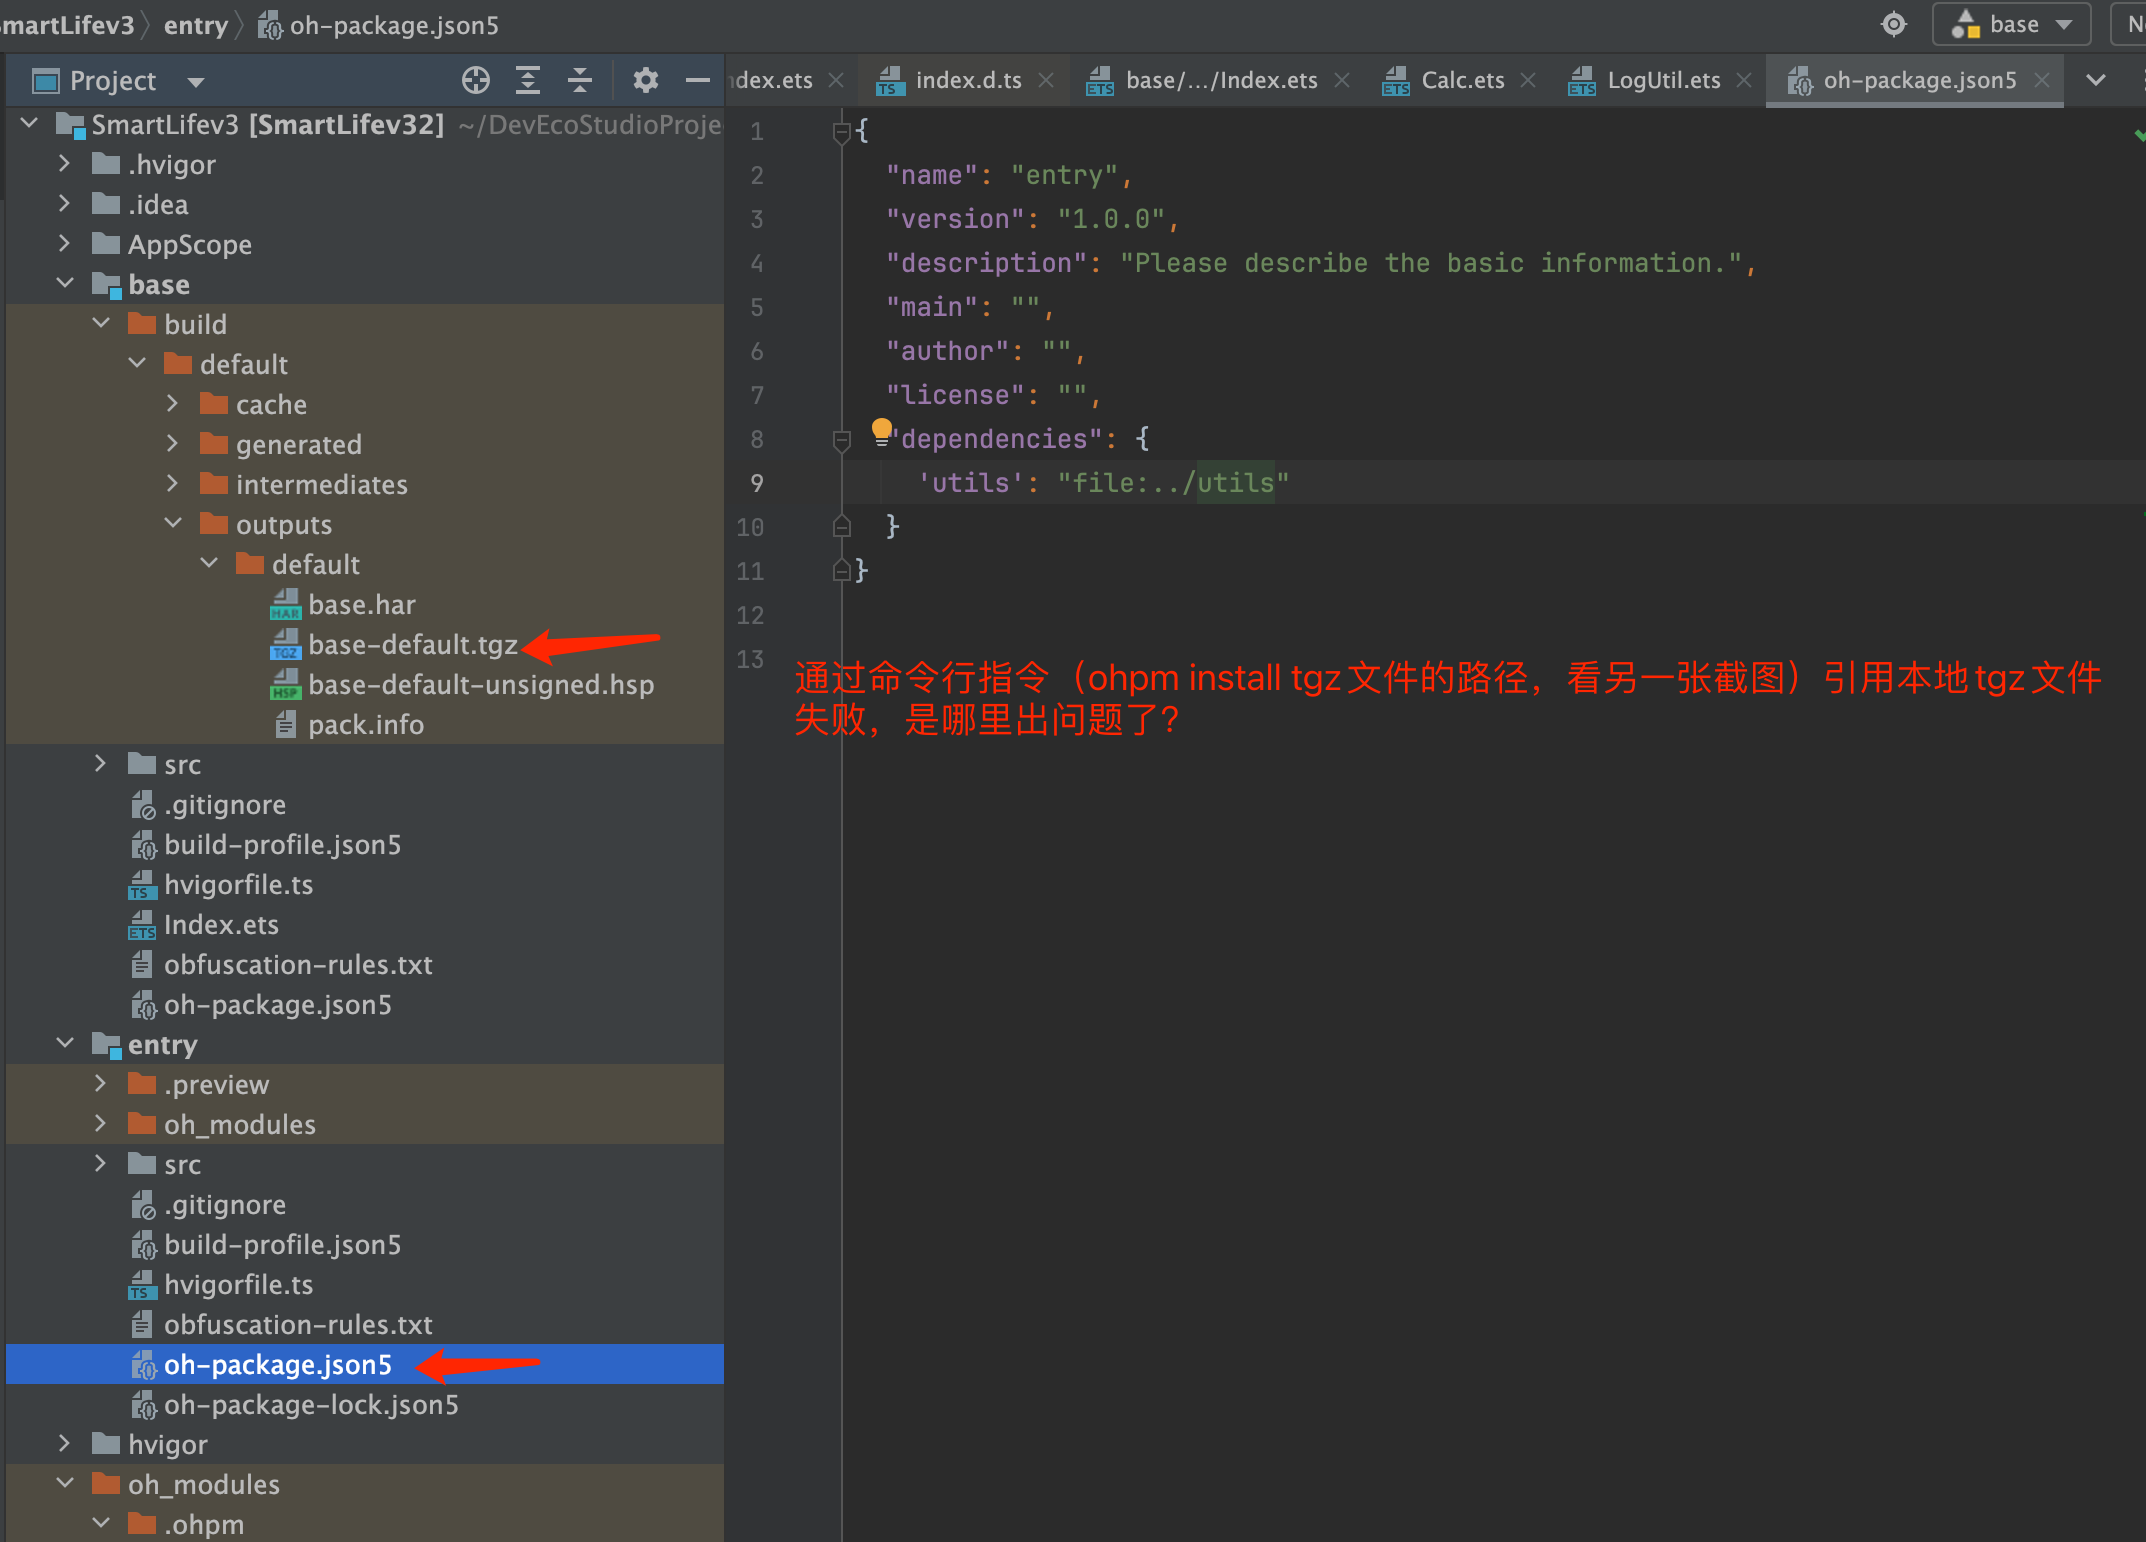This screenshot has width=2146, height=1542.
Task: Close the oh-package.json5 tab
Action: pos(2042,80)
